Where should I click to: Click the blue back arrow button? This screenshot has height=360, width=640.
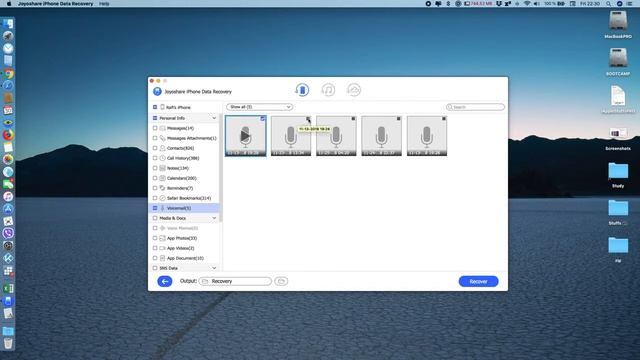[x=165, y=281]
